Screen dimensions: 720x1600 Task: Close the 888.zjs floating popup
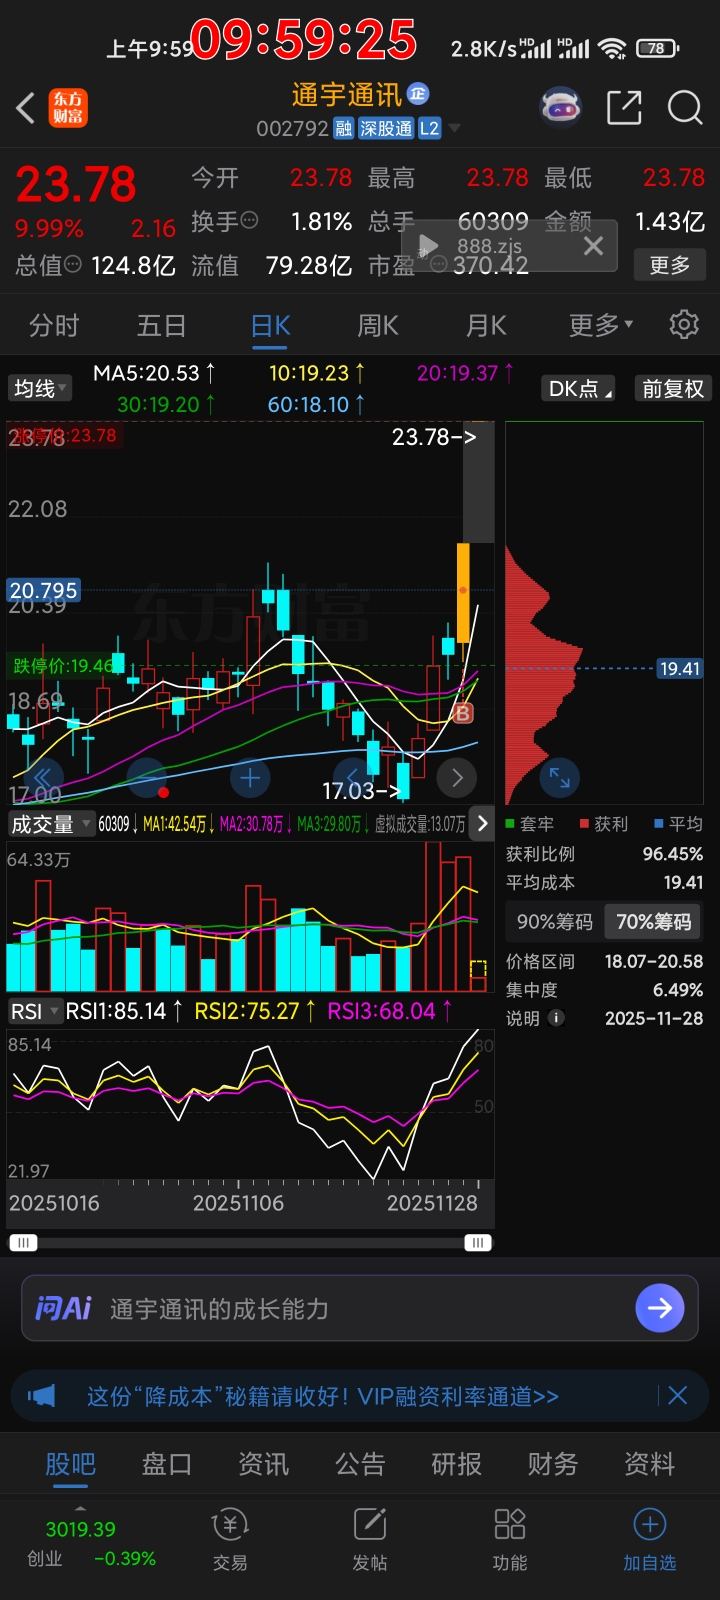click(x=593, y=245)
